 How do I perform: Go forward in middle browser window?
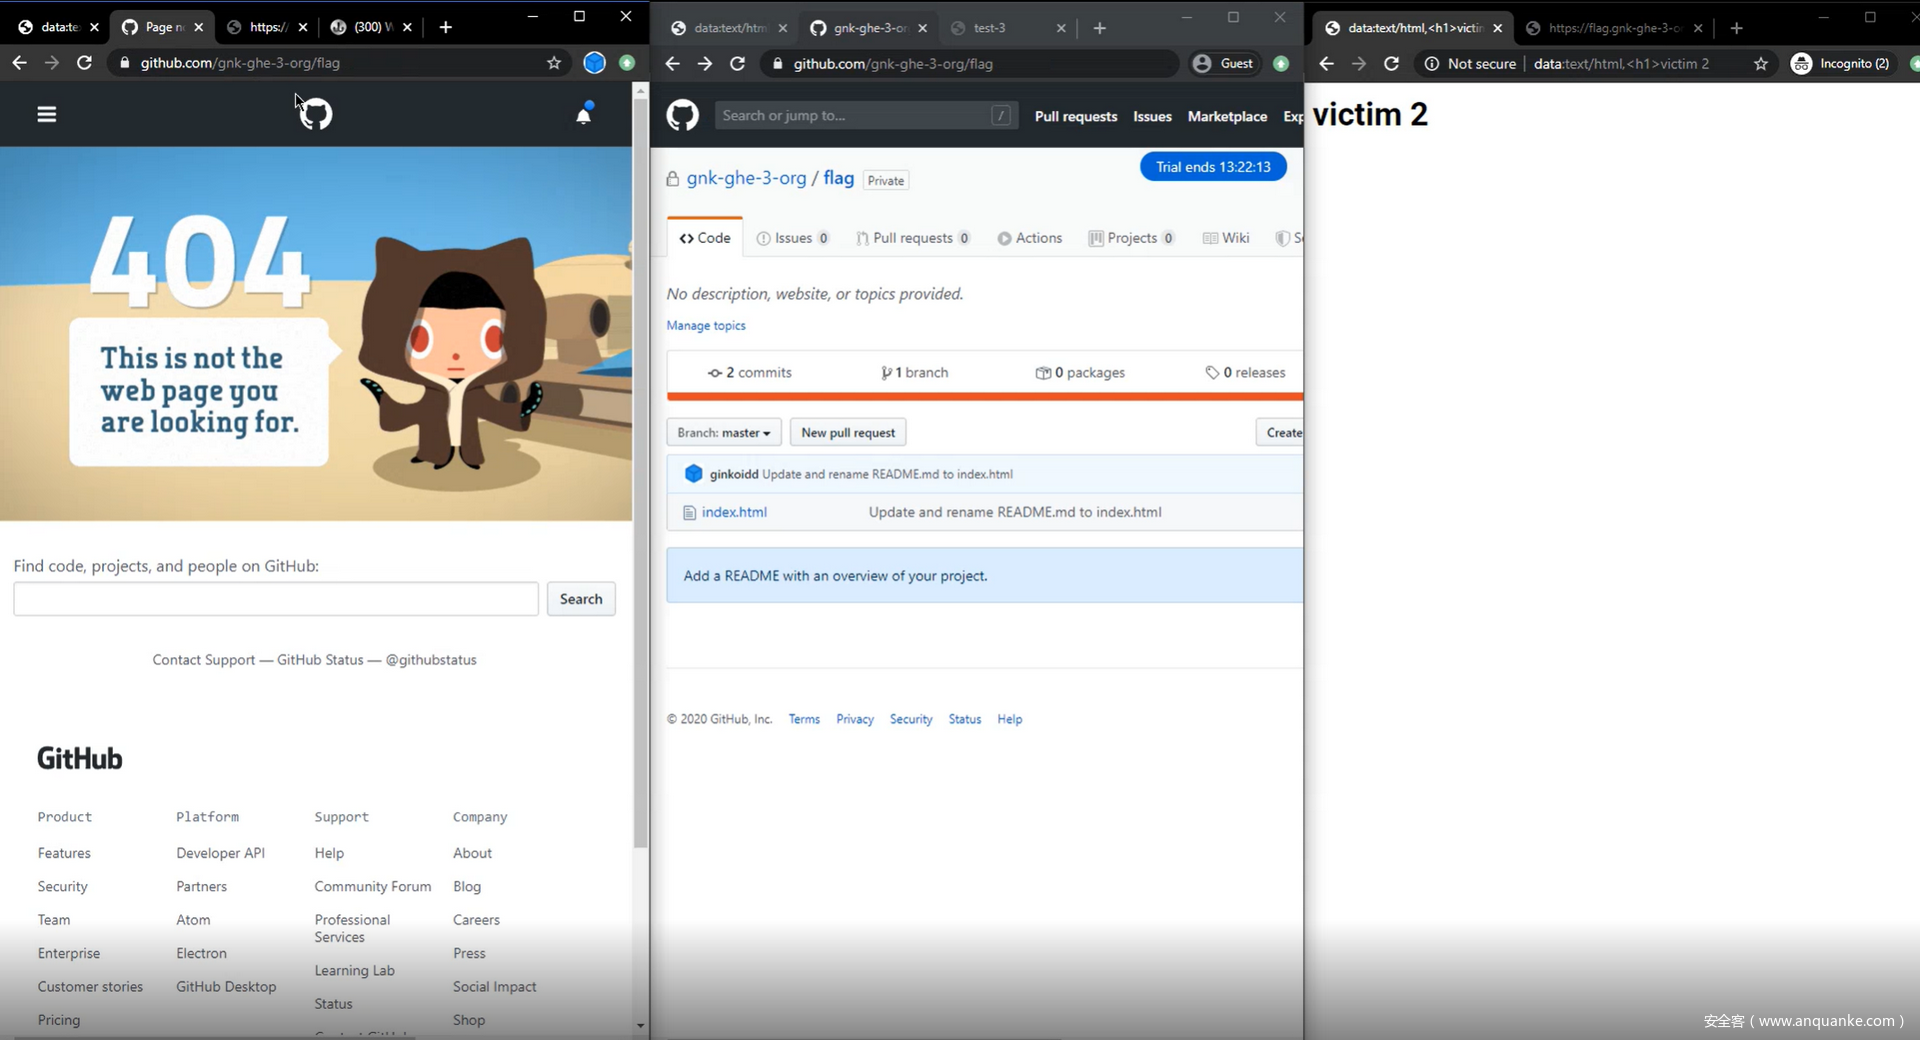[705, 64]
